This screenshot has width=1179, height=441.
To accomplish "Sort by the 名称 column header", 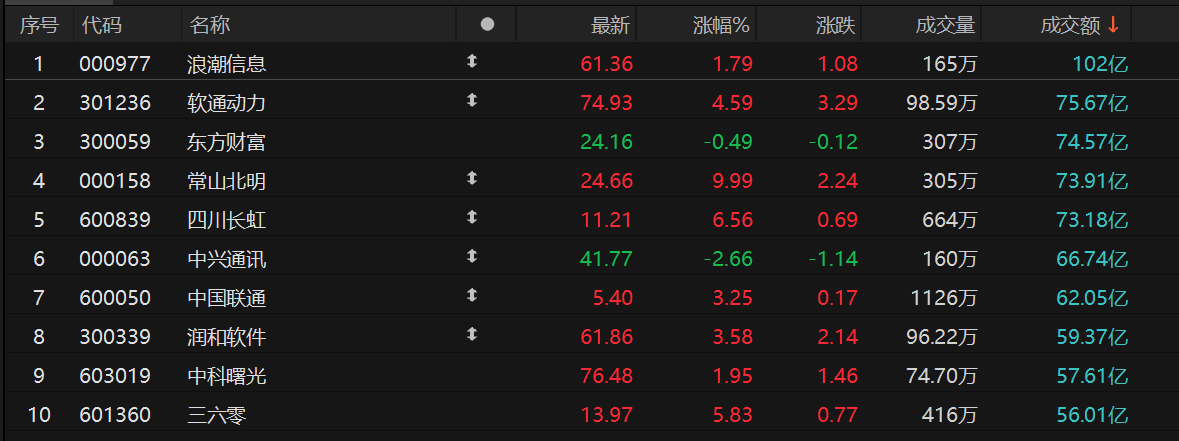I will coord(210,26).
